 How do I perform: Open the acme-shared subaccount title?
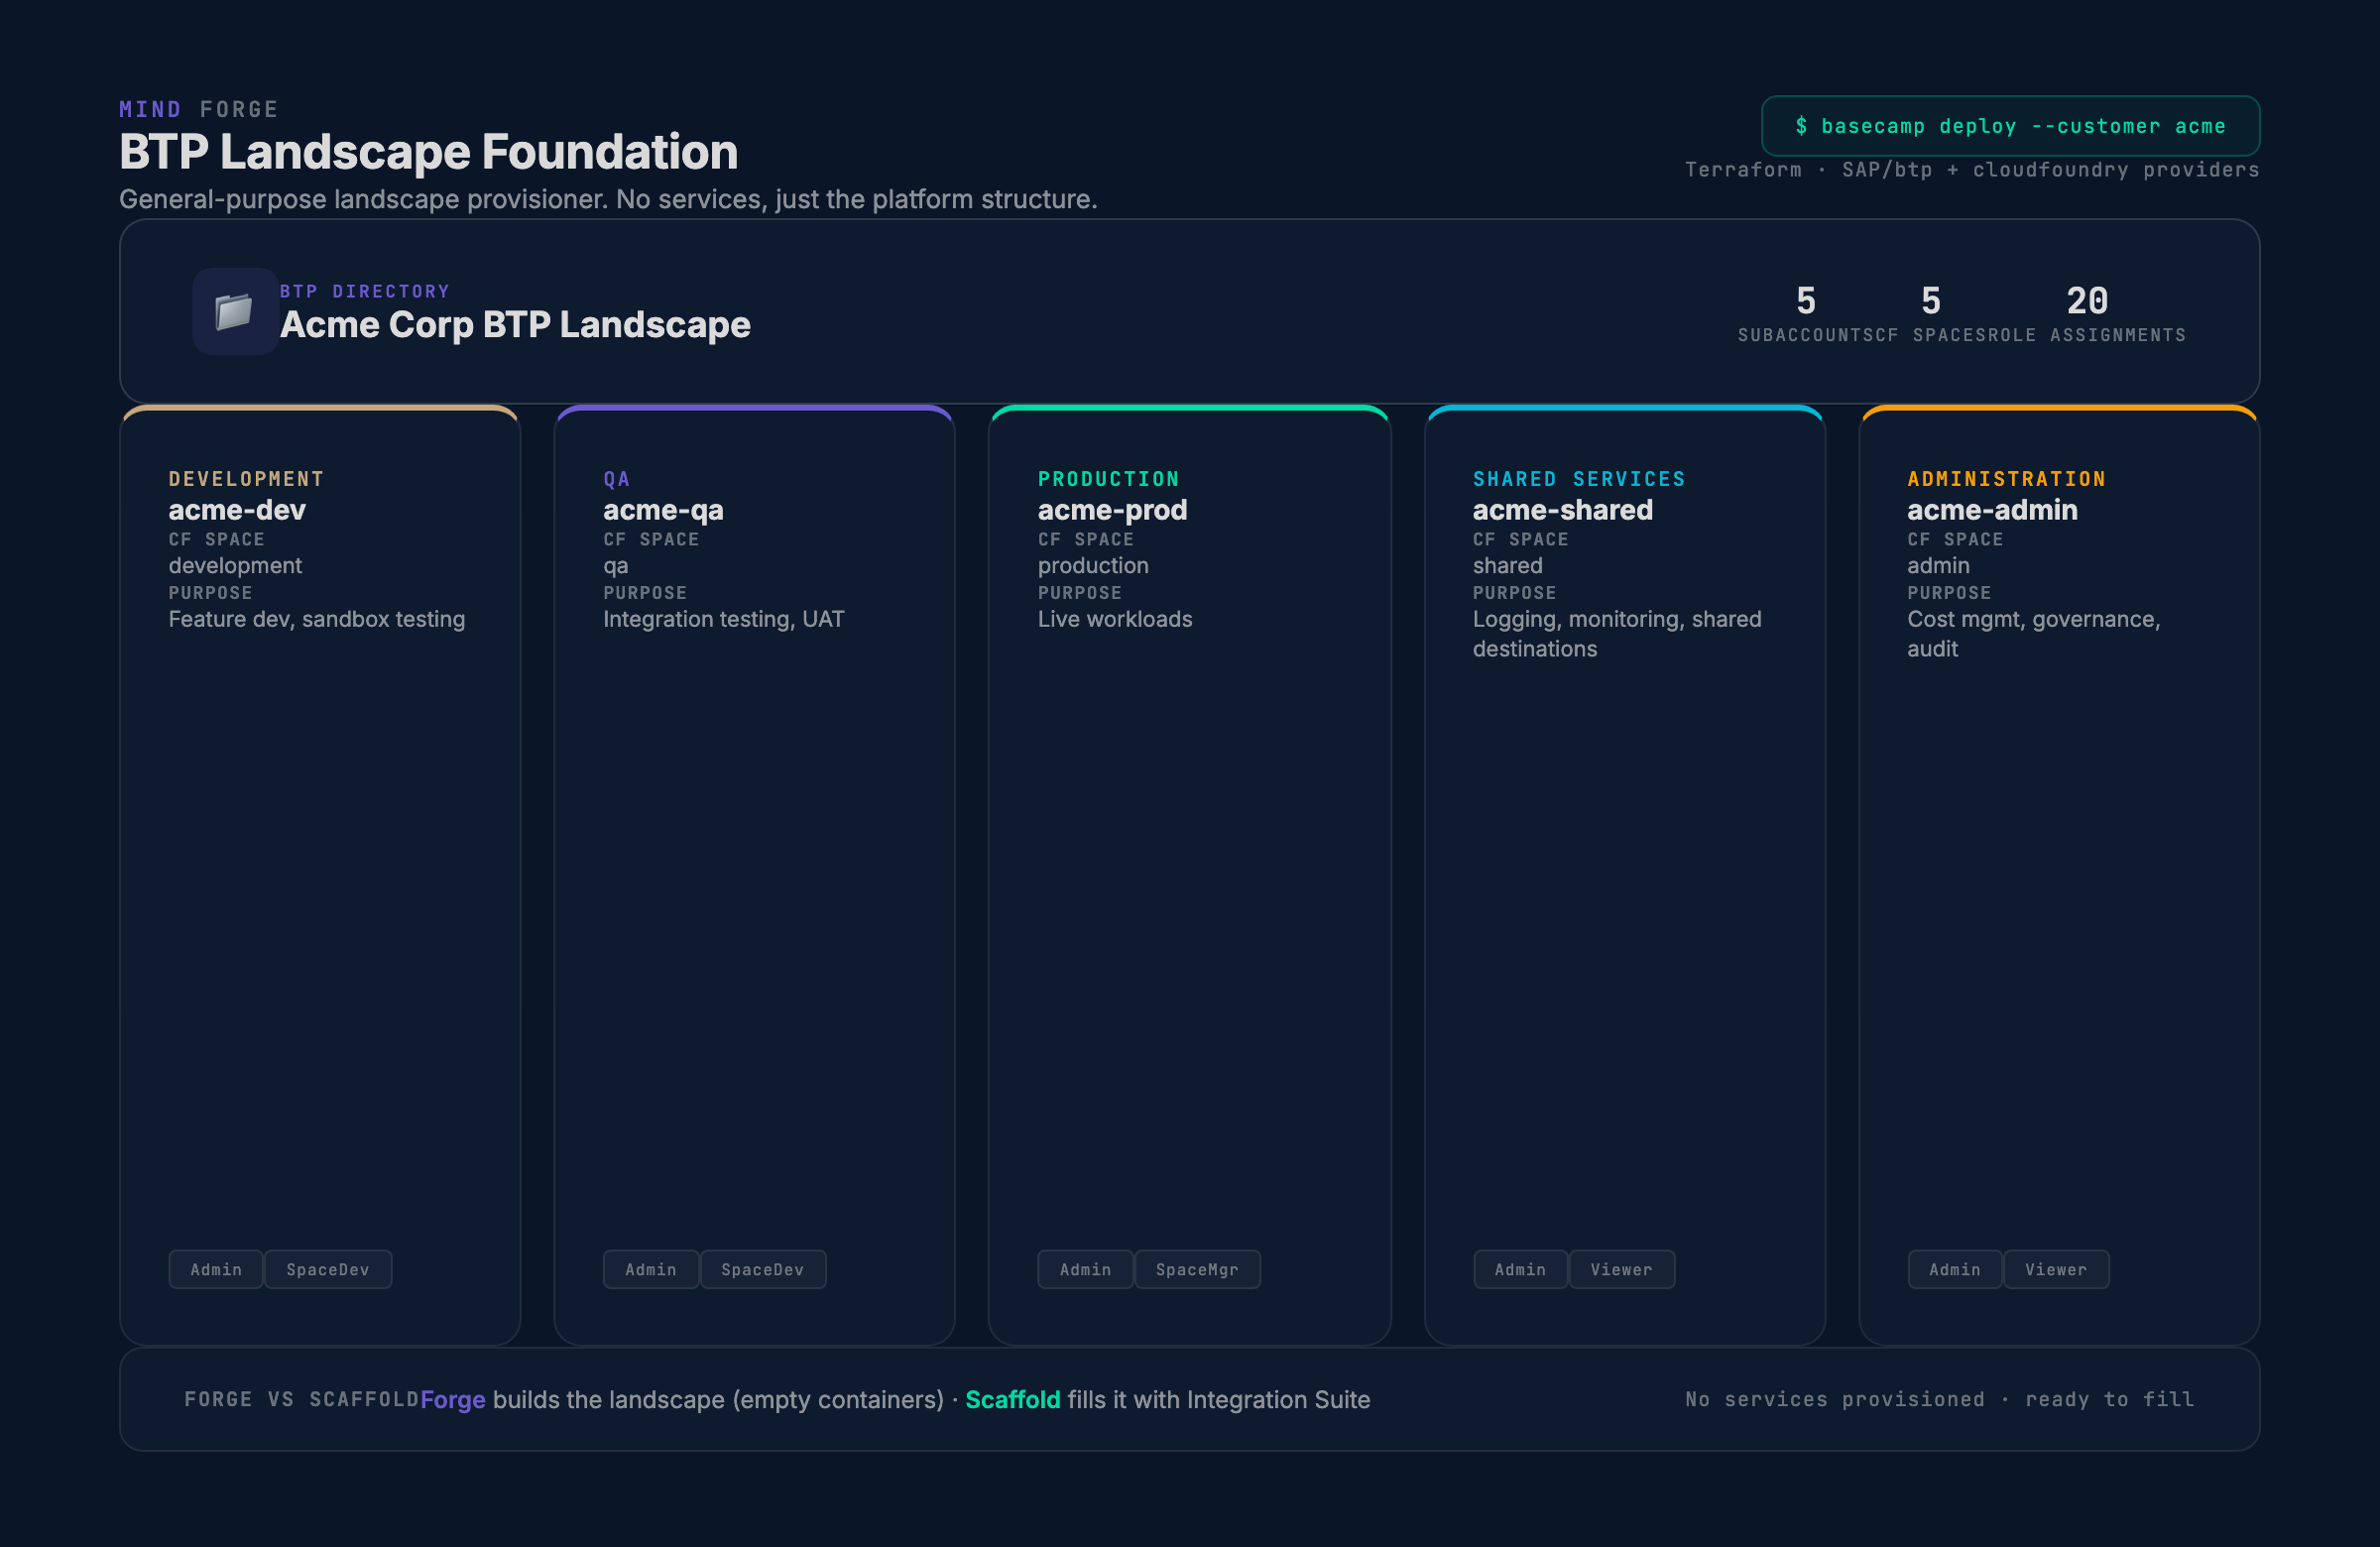[1562, 510]
